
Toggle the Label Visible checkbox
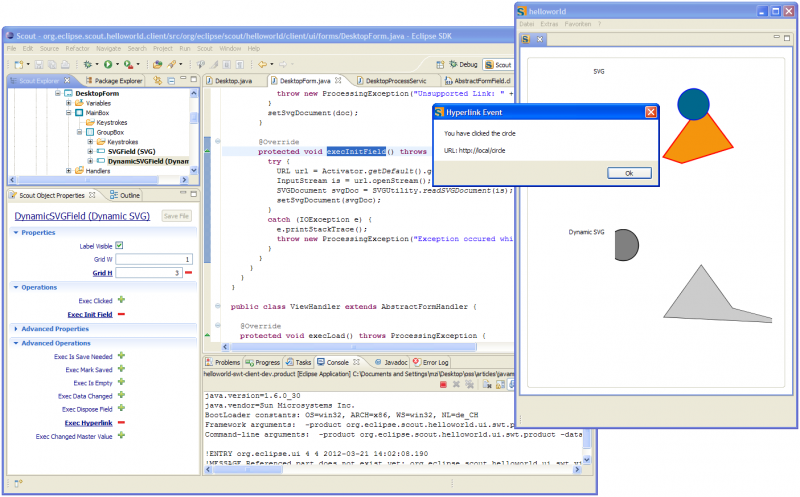[x=119, y=245]
